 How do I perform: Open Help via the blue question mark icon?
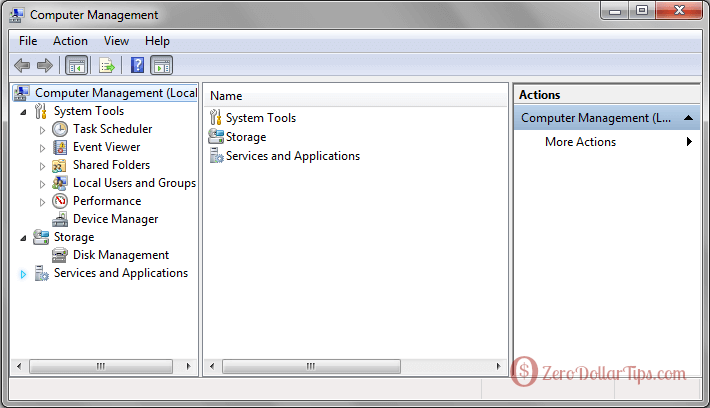[x=137, y=66]
